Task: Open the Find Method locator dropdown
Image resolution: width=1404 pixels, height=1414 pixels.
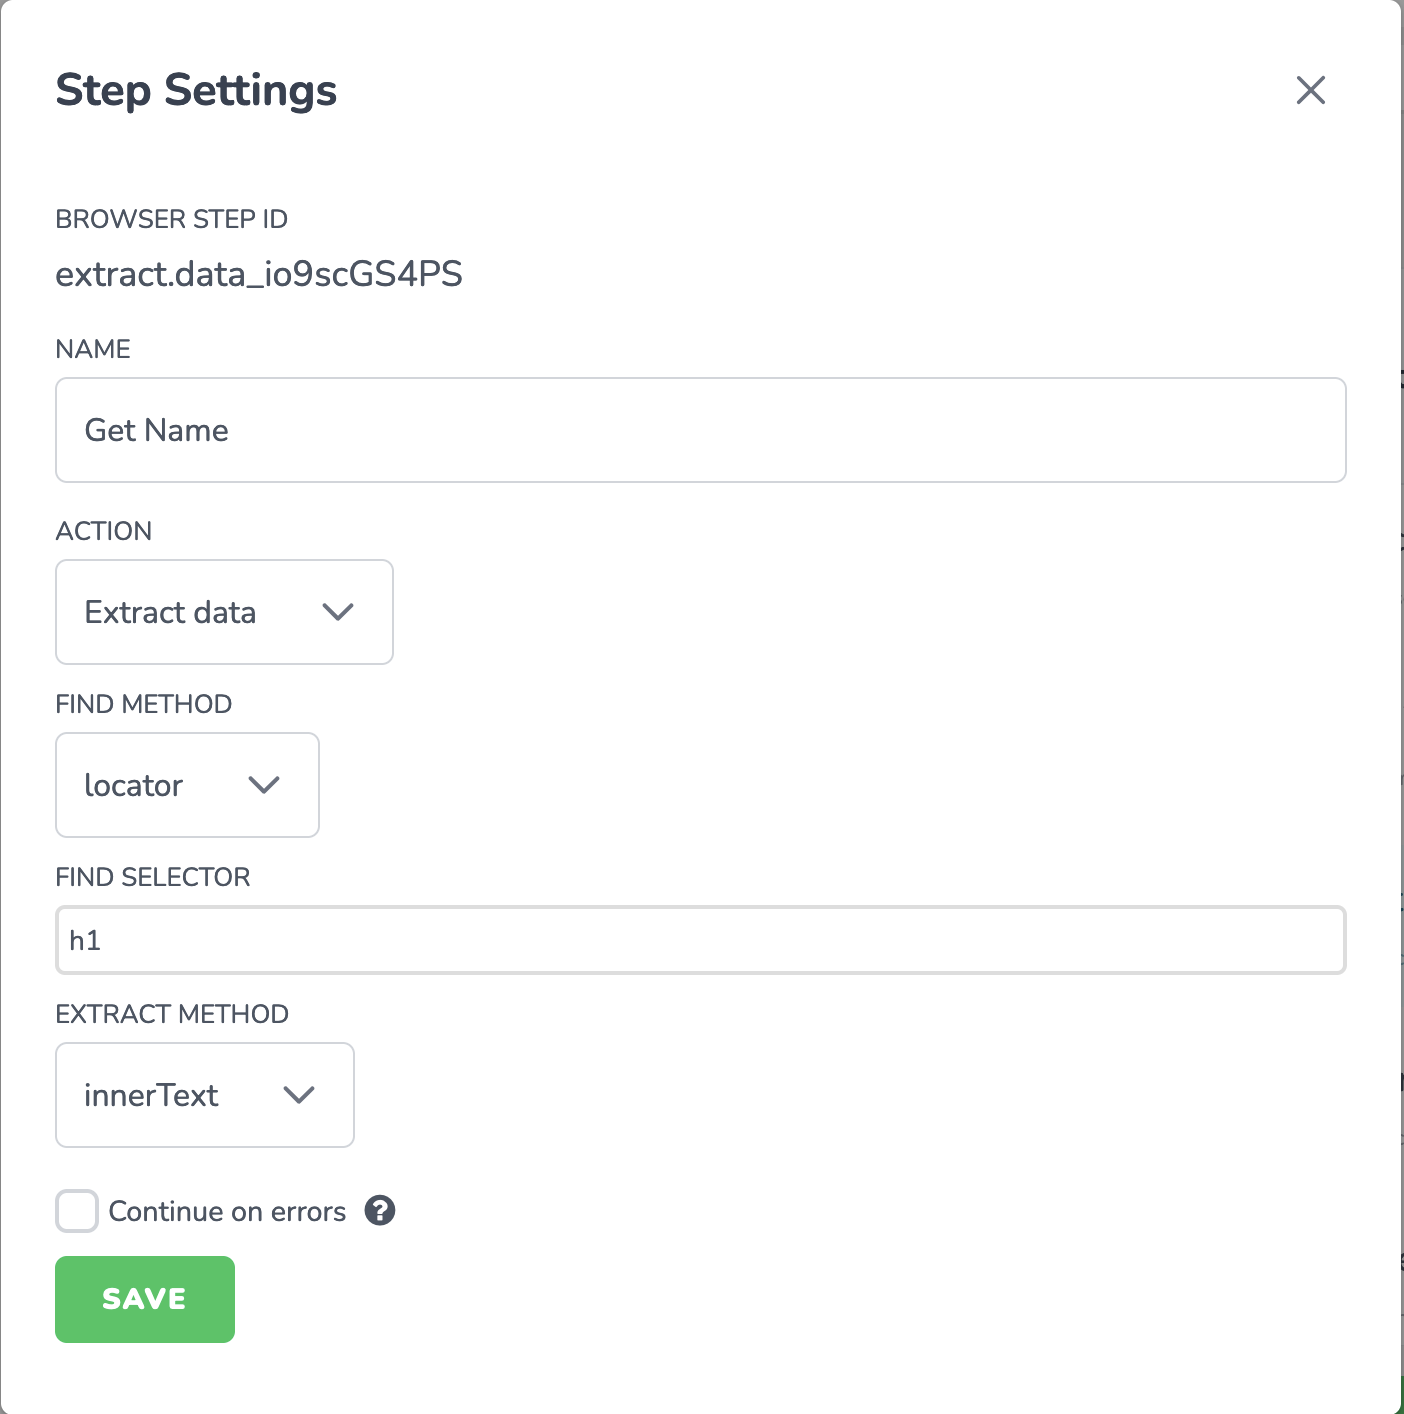Action: tap(187, 785)
